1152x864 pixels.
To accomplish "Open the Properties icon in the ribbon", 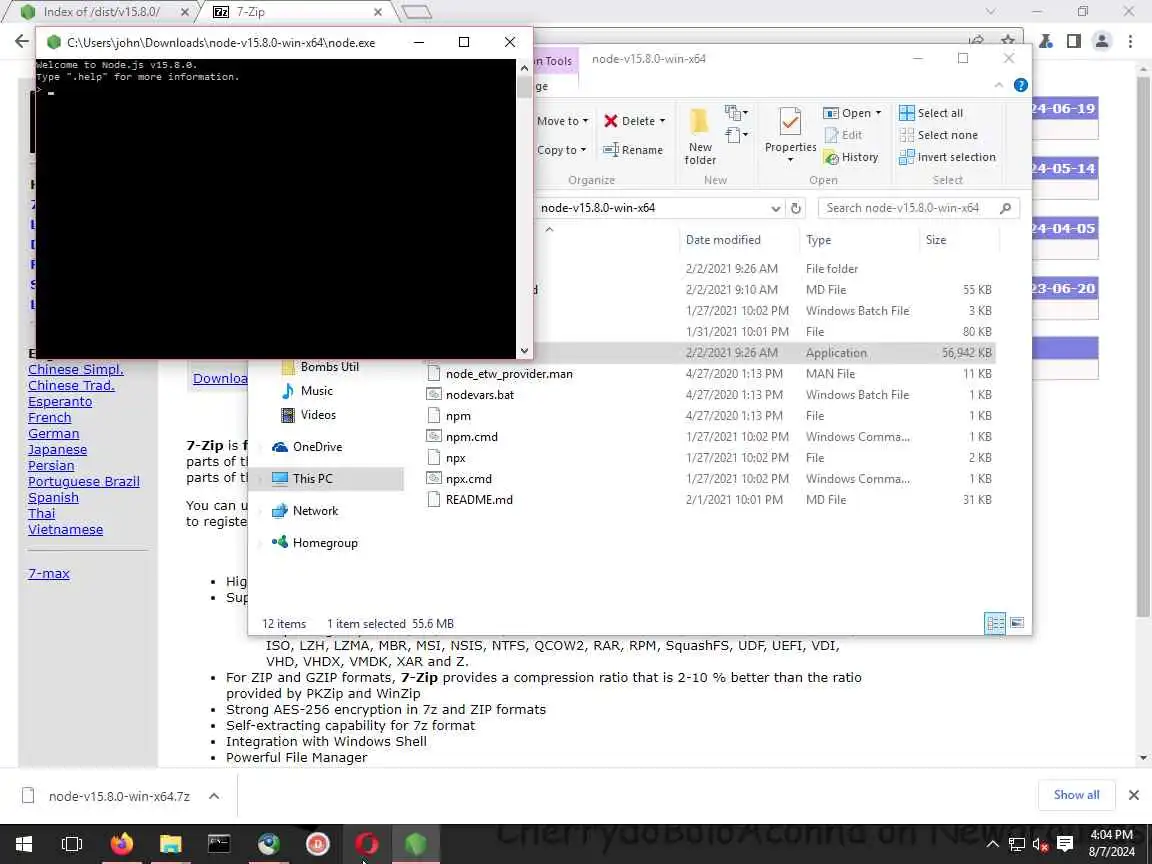I will coord(790,121).
